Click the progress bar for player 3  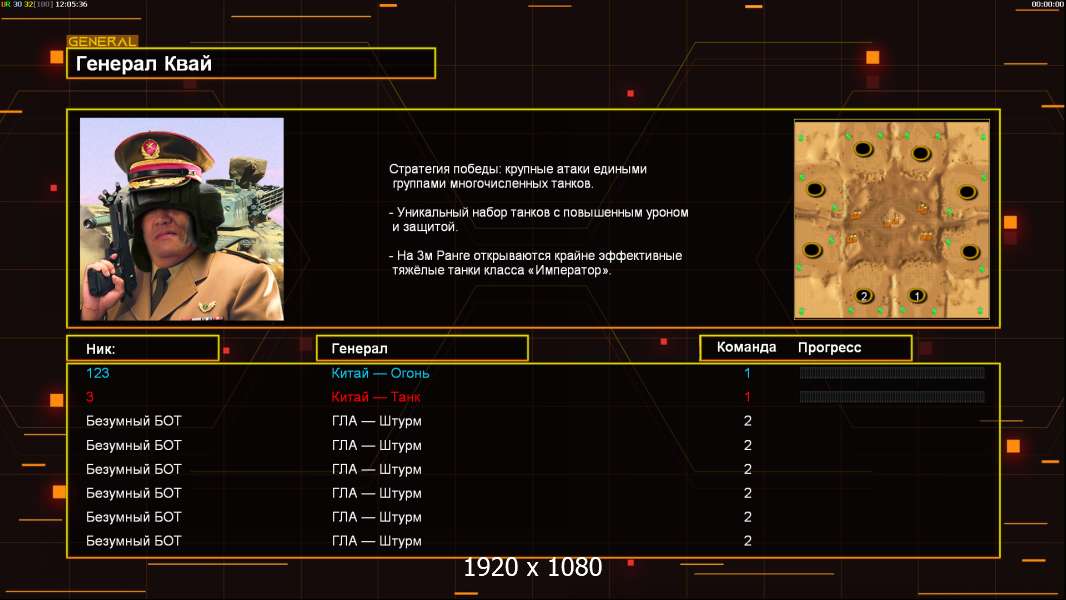point(892,396)
